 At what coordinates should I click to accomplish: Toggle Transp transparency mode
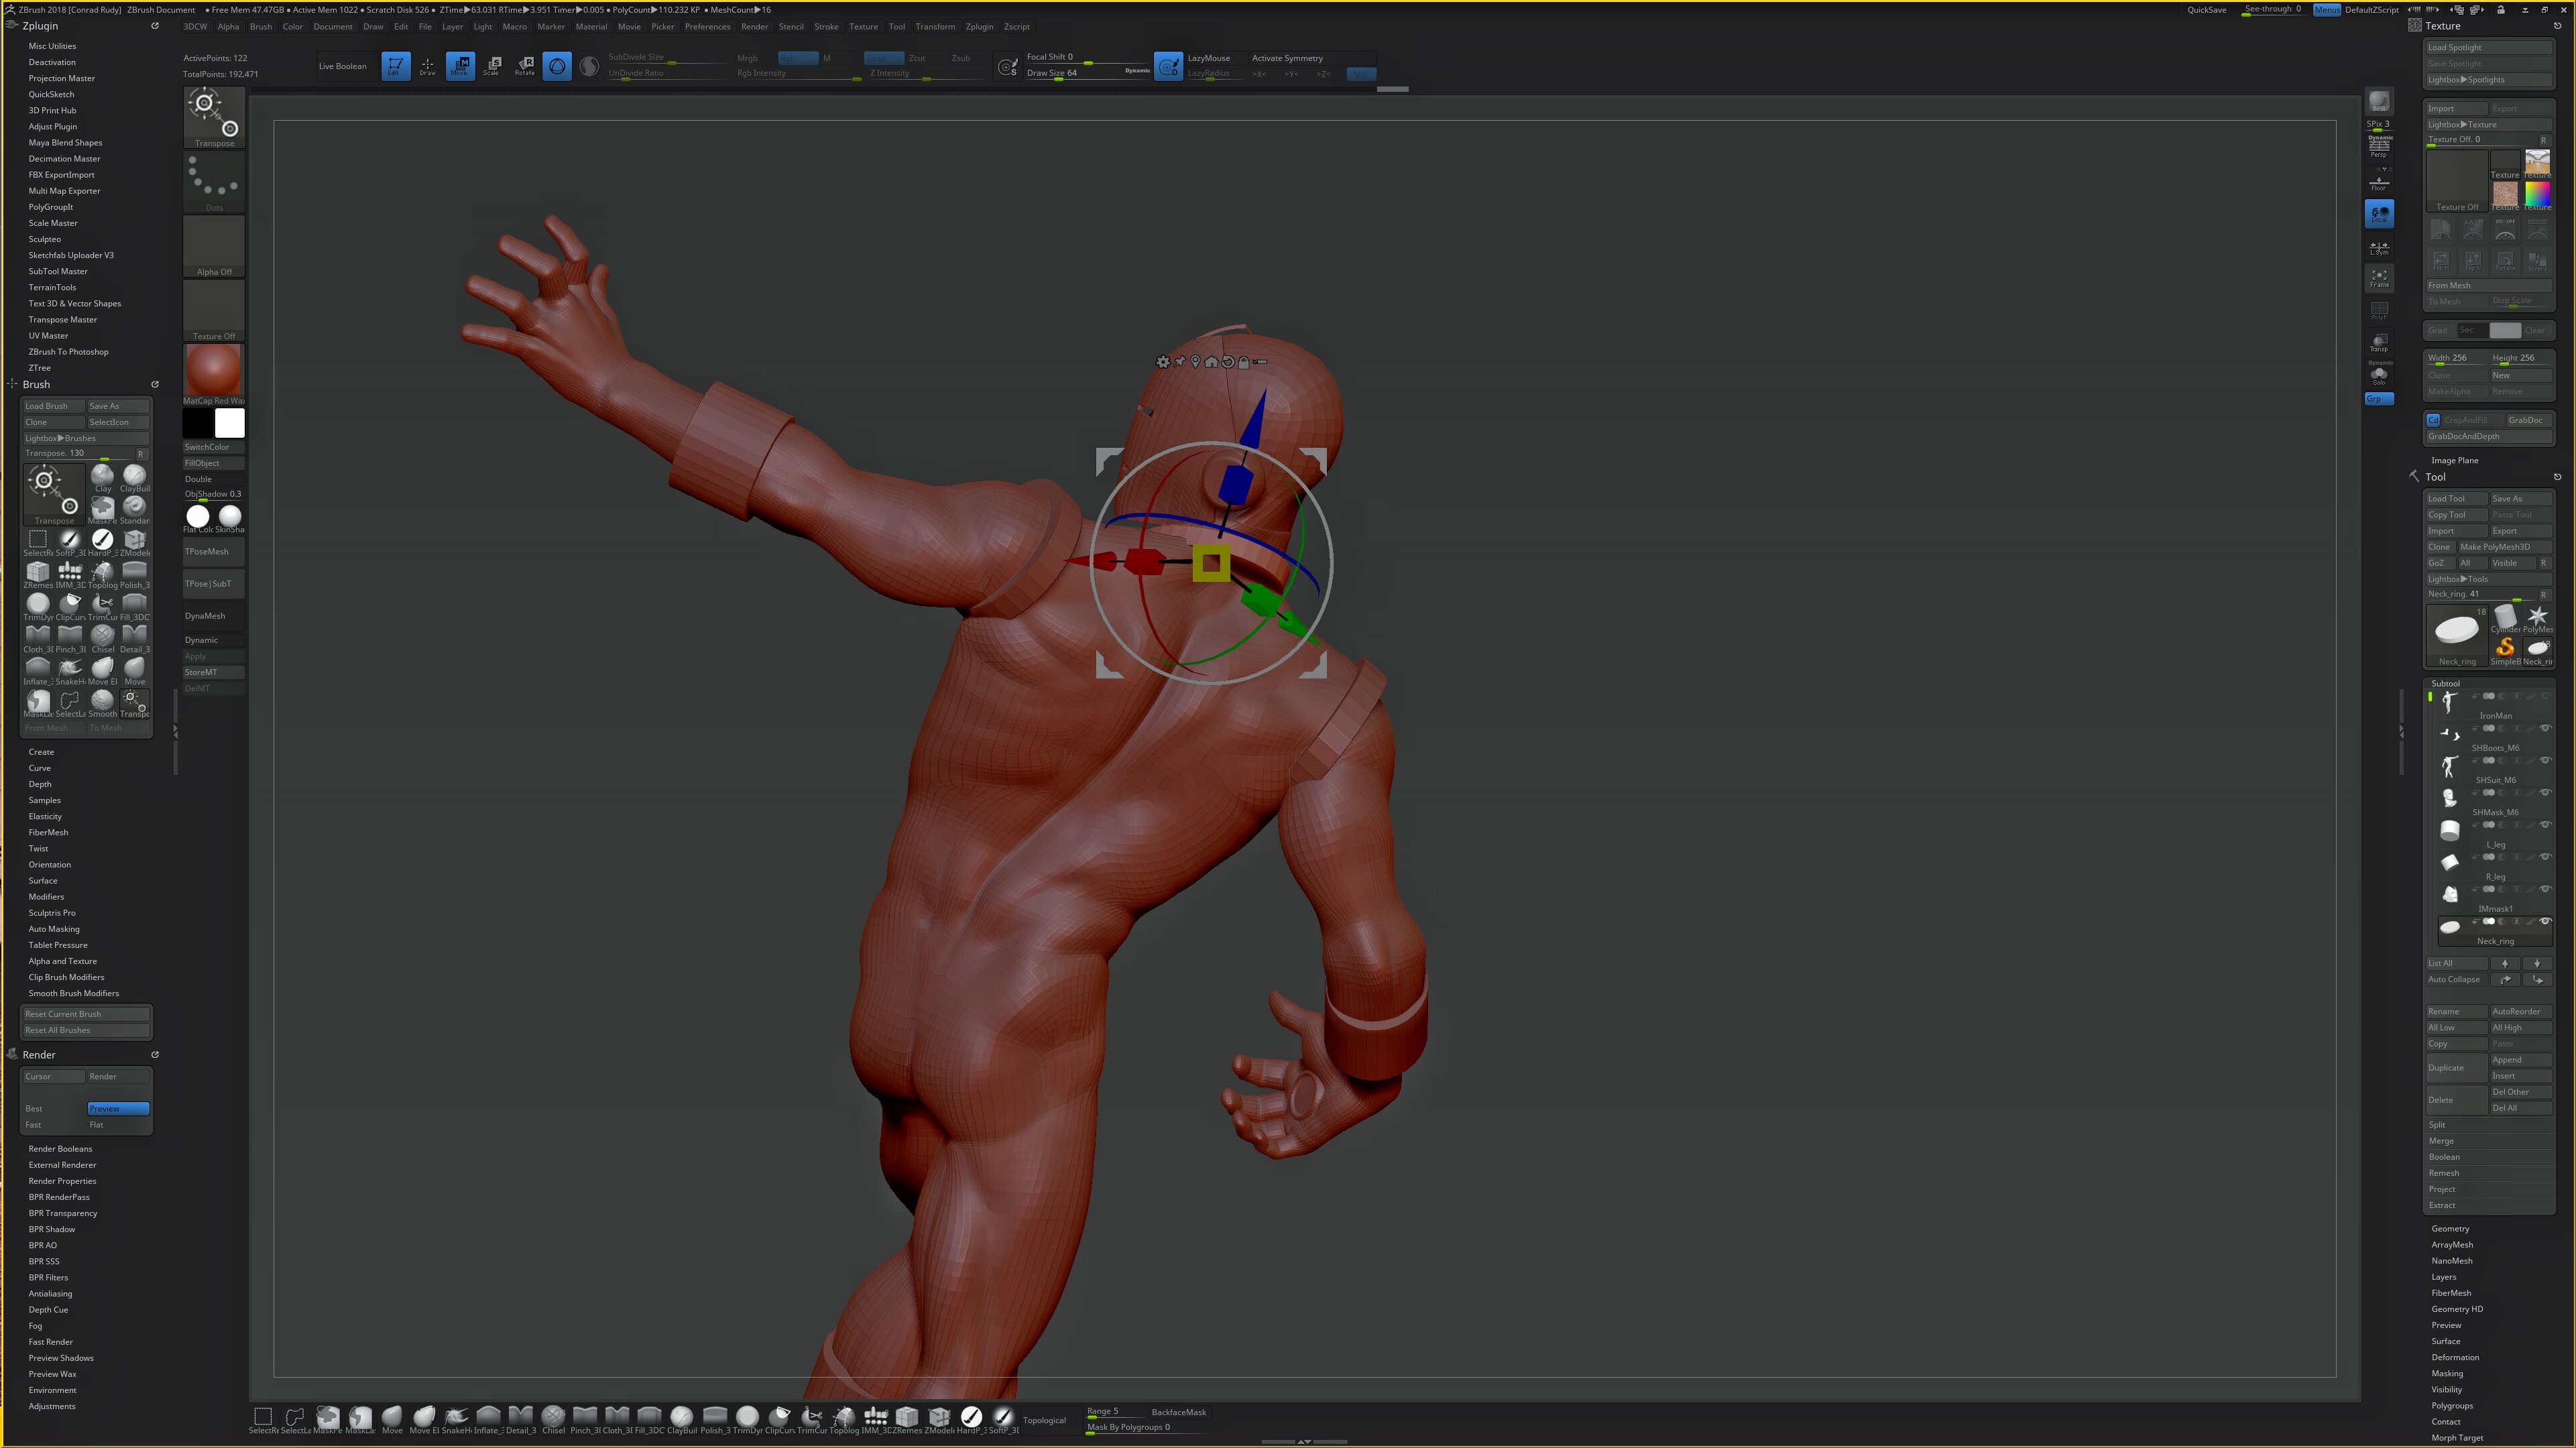pyautogui.click(x=2379, y=342)
